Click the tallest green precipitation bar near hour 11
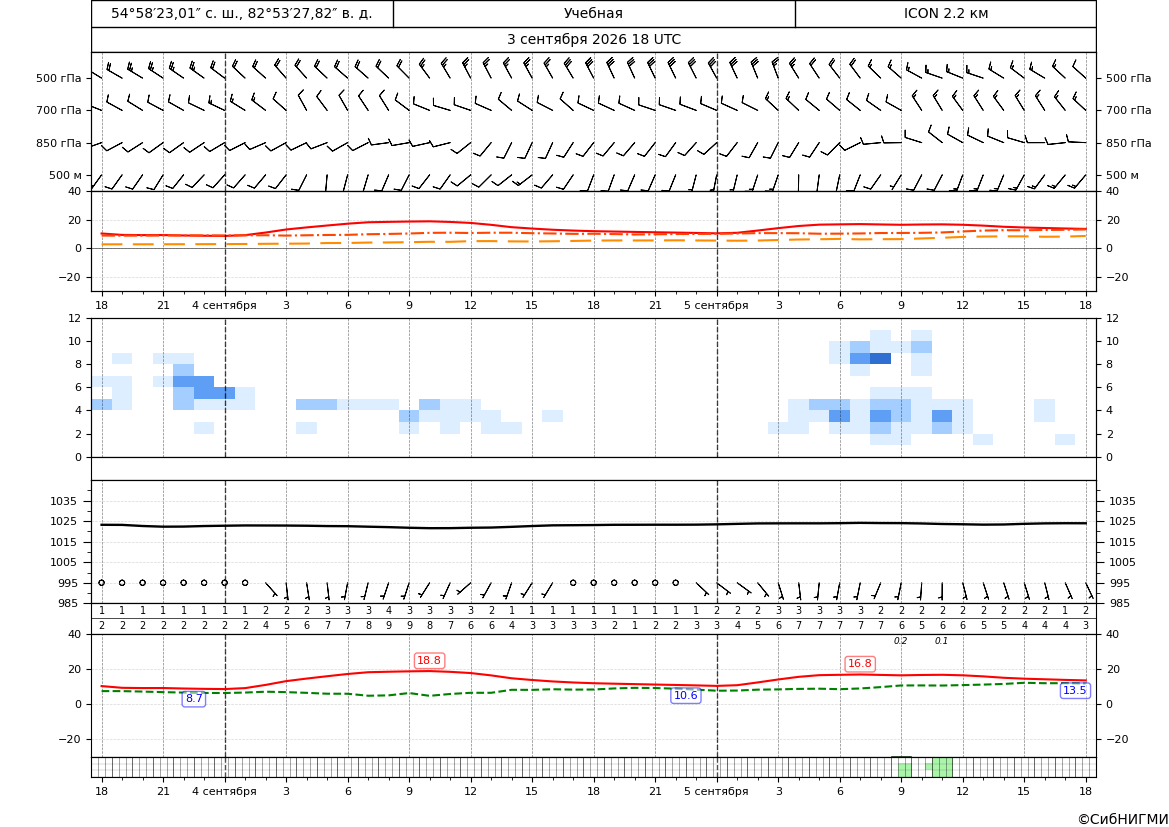This screenshot has height=827, width=1169. pyautogui.click(x=942, y=767)
